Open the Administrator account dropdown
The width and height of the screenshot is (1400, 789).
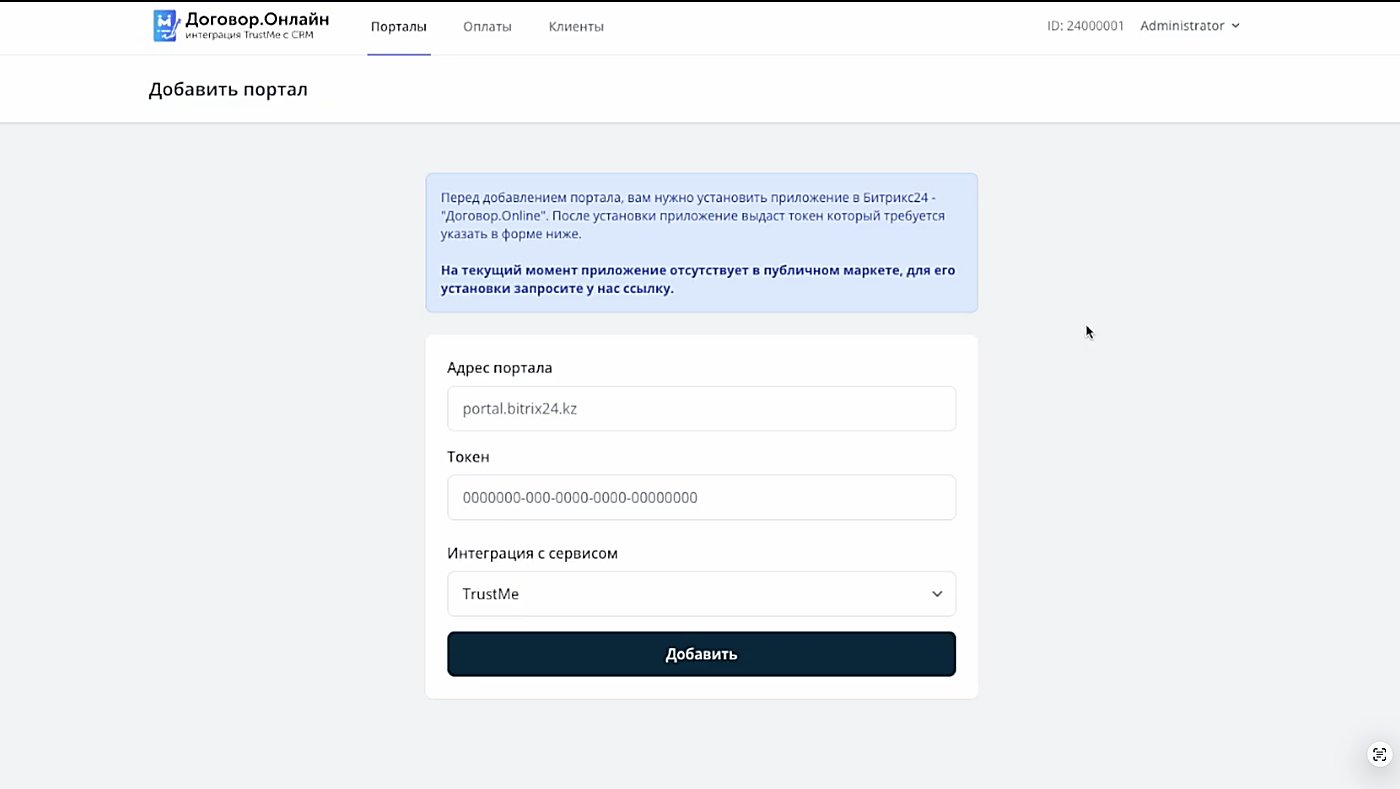pyautogui.click(x=1190, y=26)
